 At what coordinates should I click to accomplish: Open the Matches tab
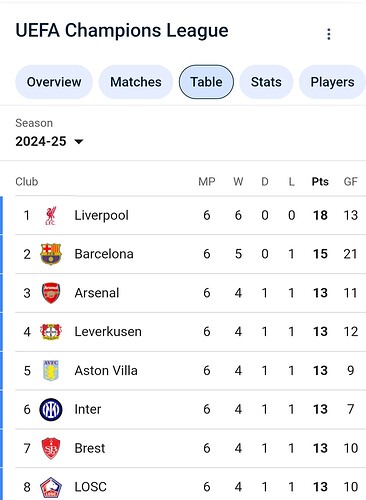tap(136, 82)
